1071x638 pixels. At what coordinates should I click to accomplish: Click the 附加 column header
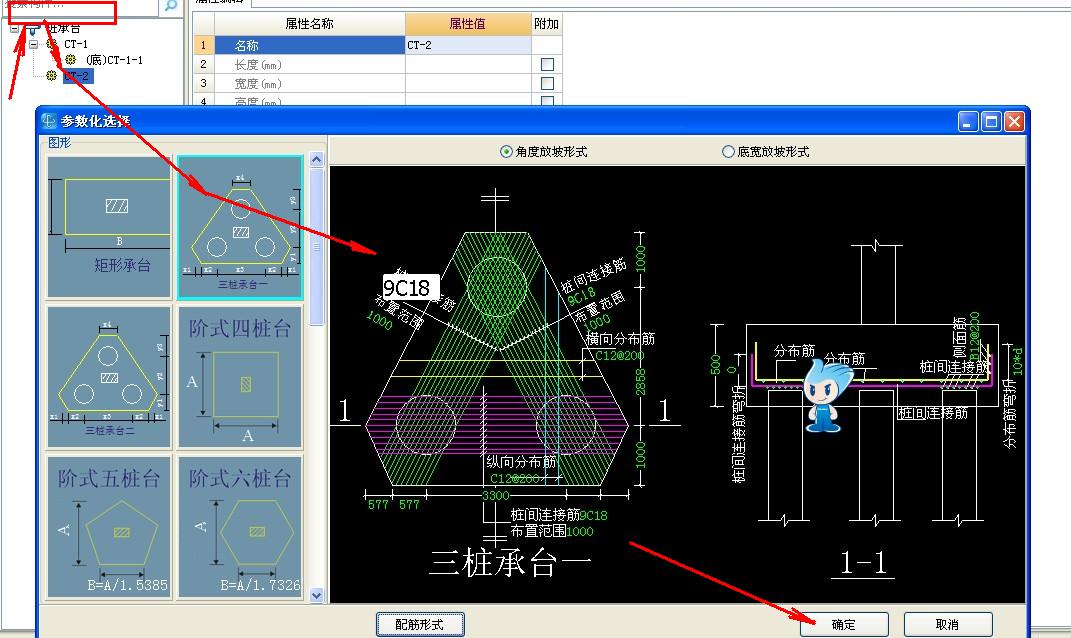pos(546,24)
